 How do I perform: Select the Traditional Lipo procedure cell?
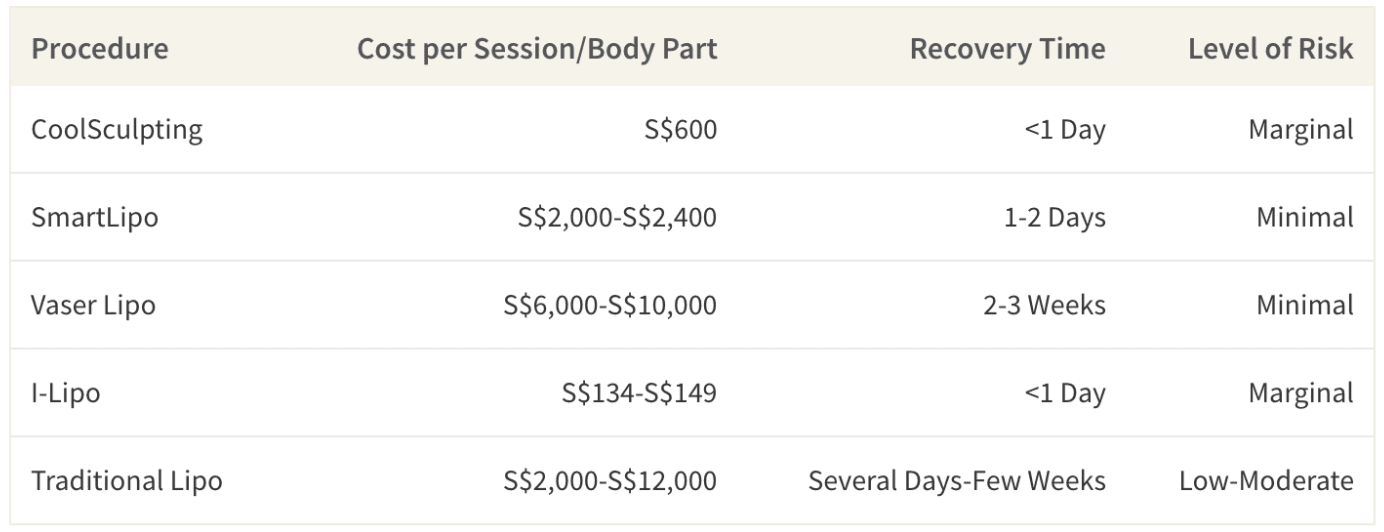click(127, 481)
